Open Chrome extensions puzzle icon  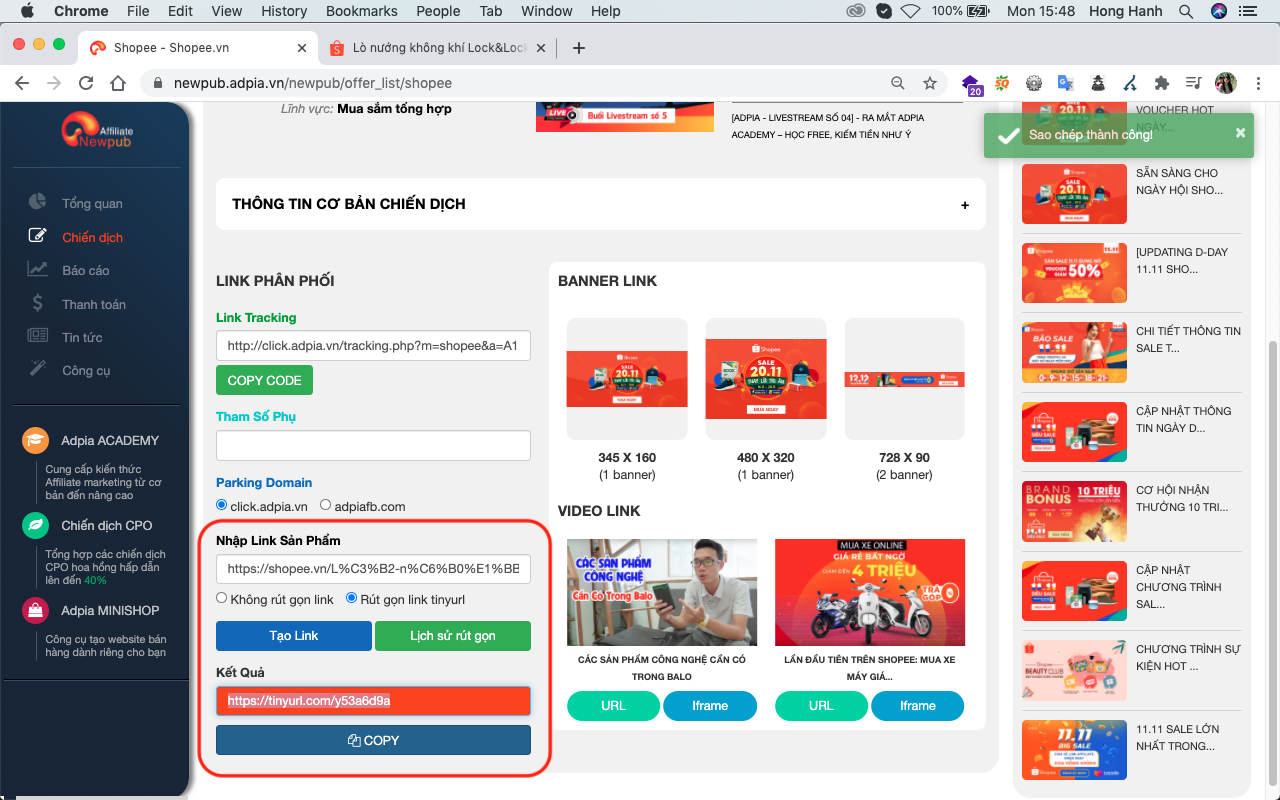tap(1161, 83)
